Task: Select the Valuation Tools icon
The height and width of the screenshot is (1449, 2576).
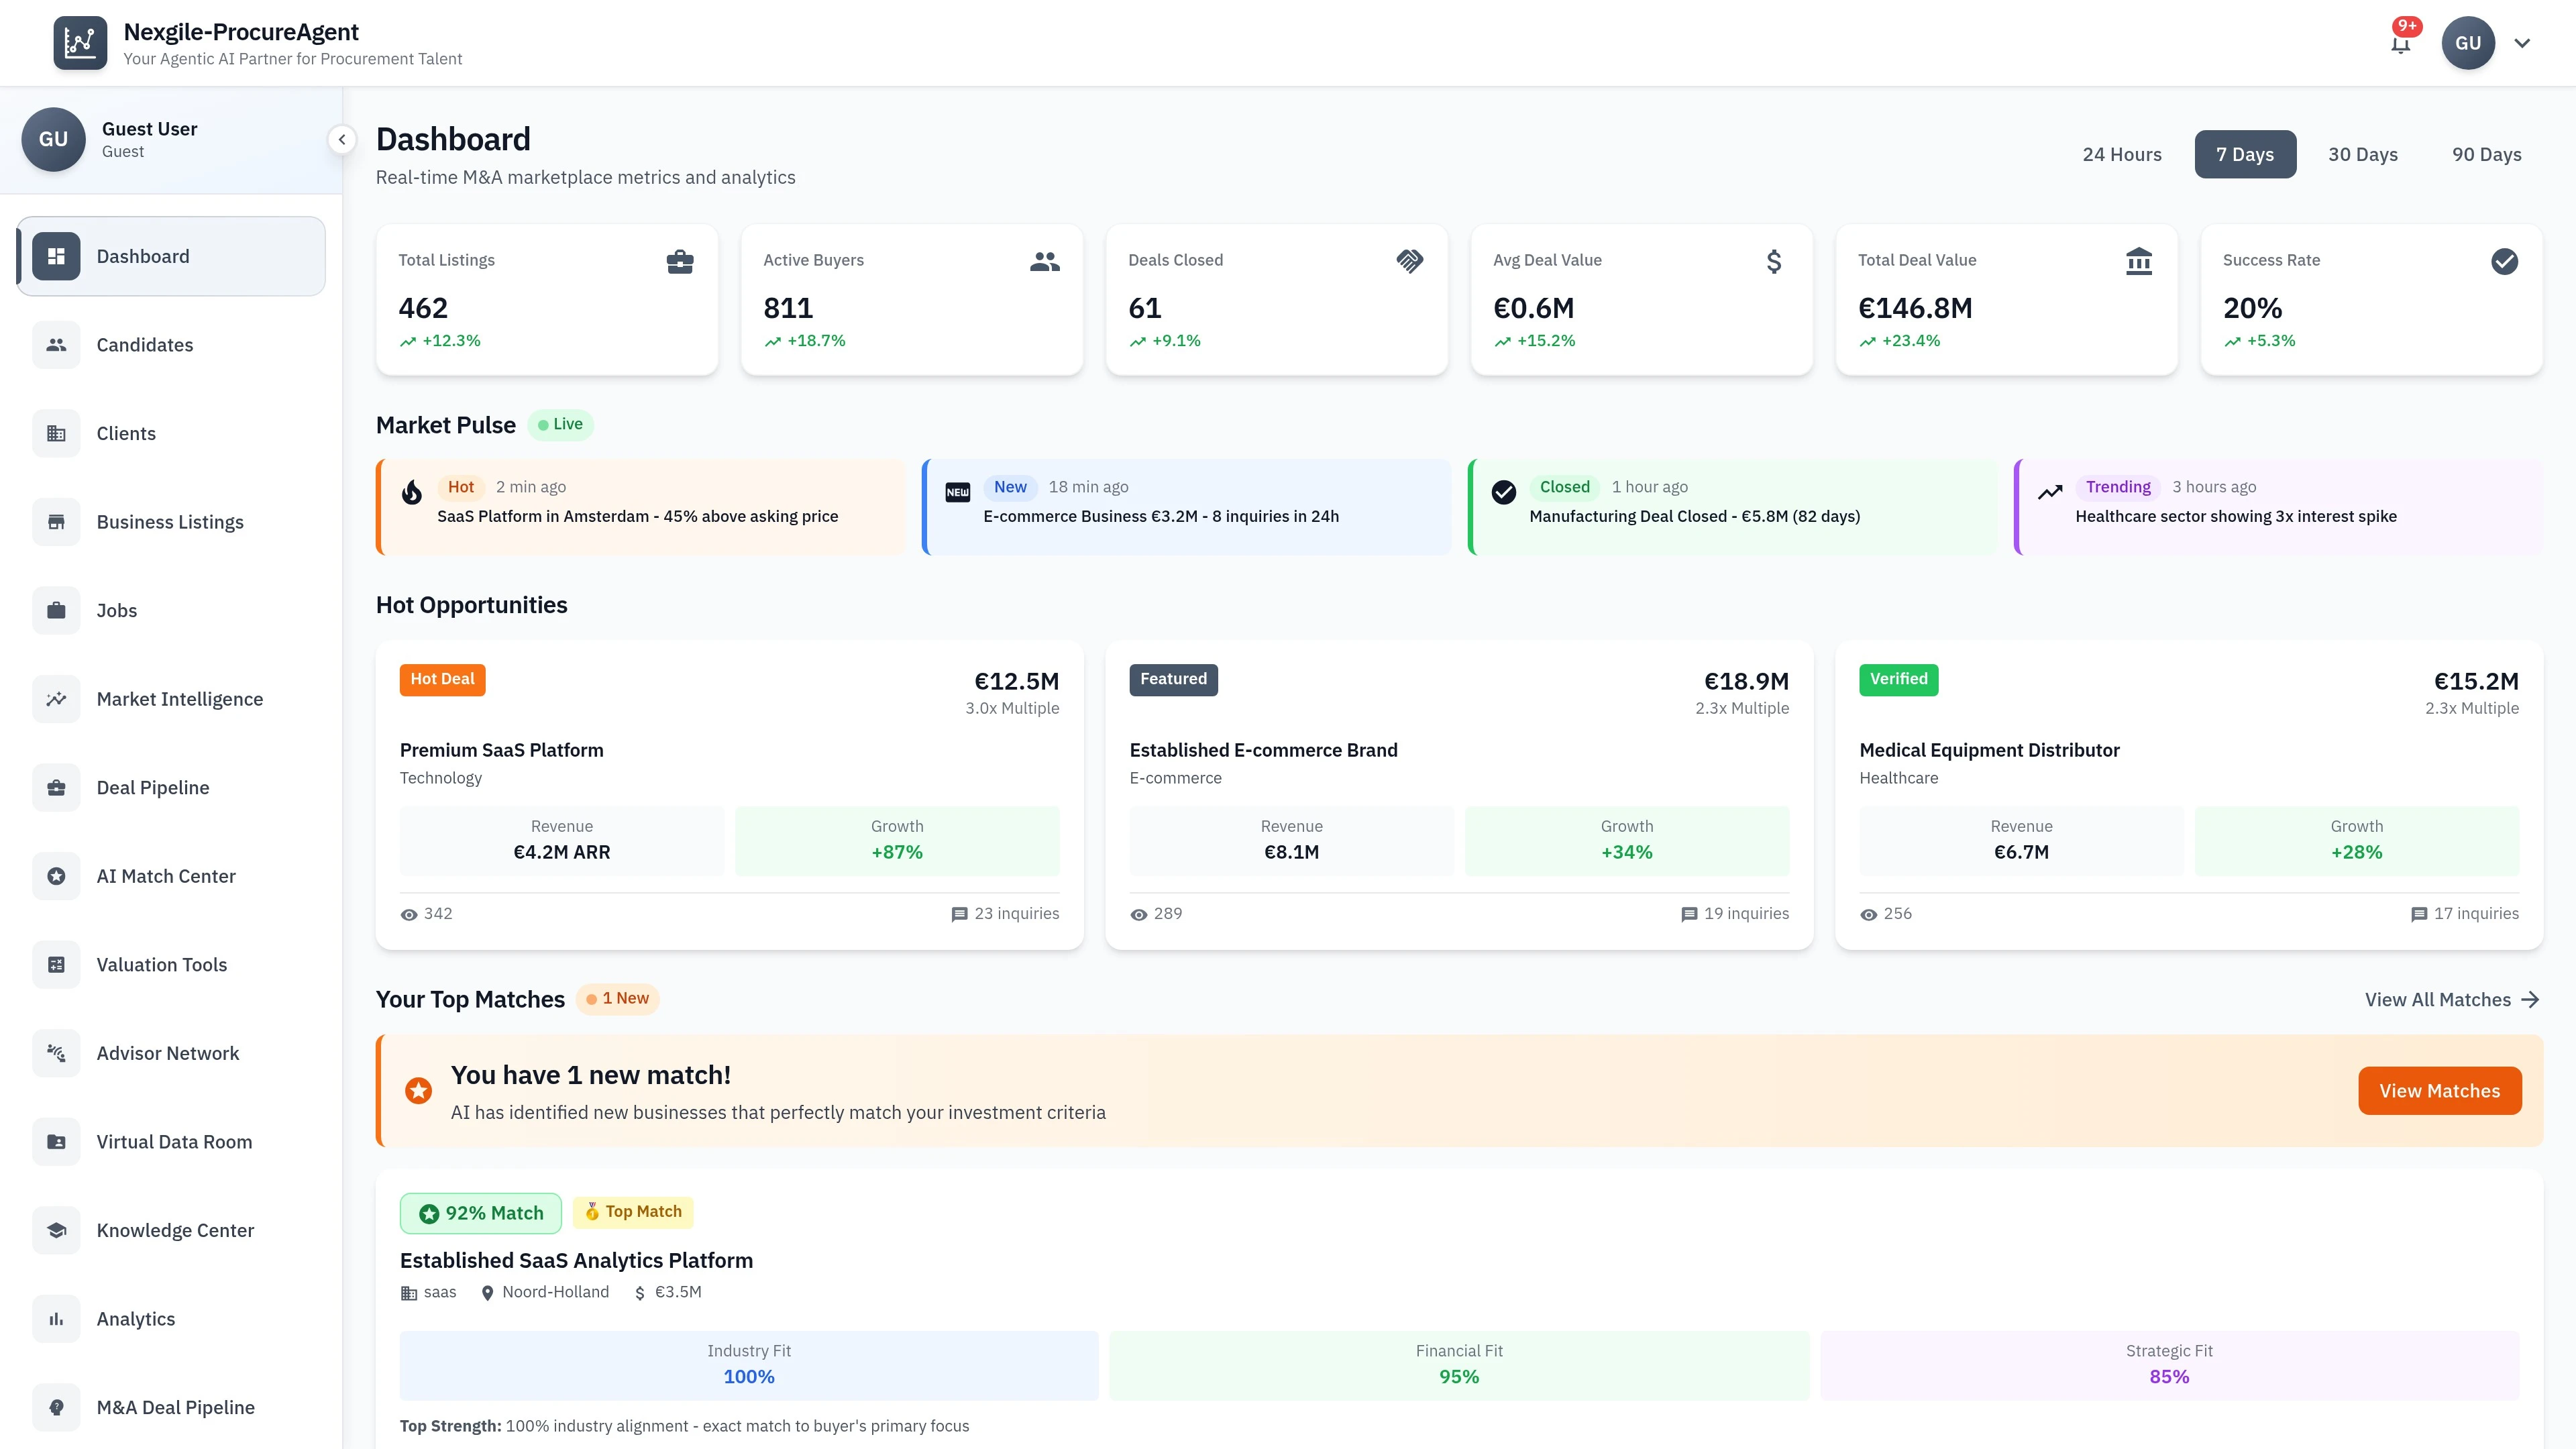Action: (x=56, y=964)
